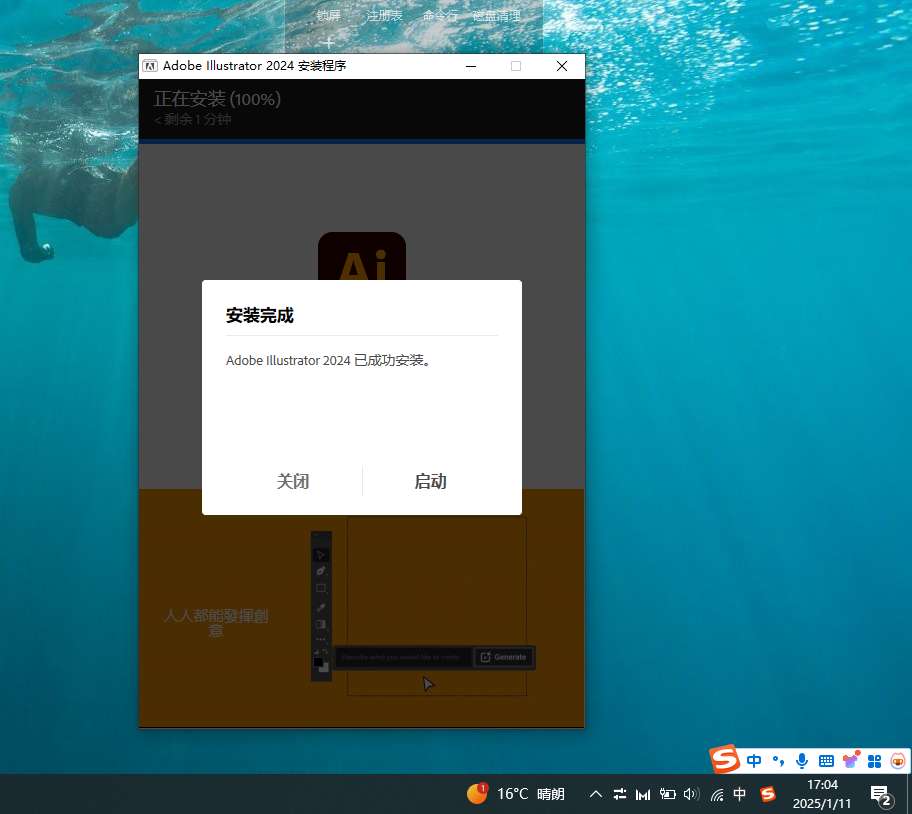Open the weather widget showing 16°C 晴朗

(x=516, y=794)
